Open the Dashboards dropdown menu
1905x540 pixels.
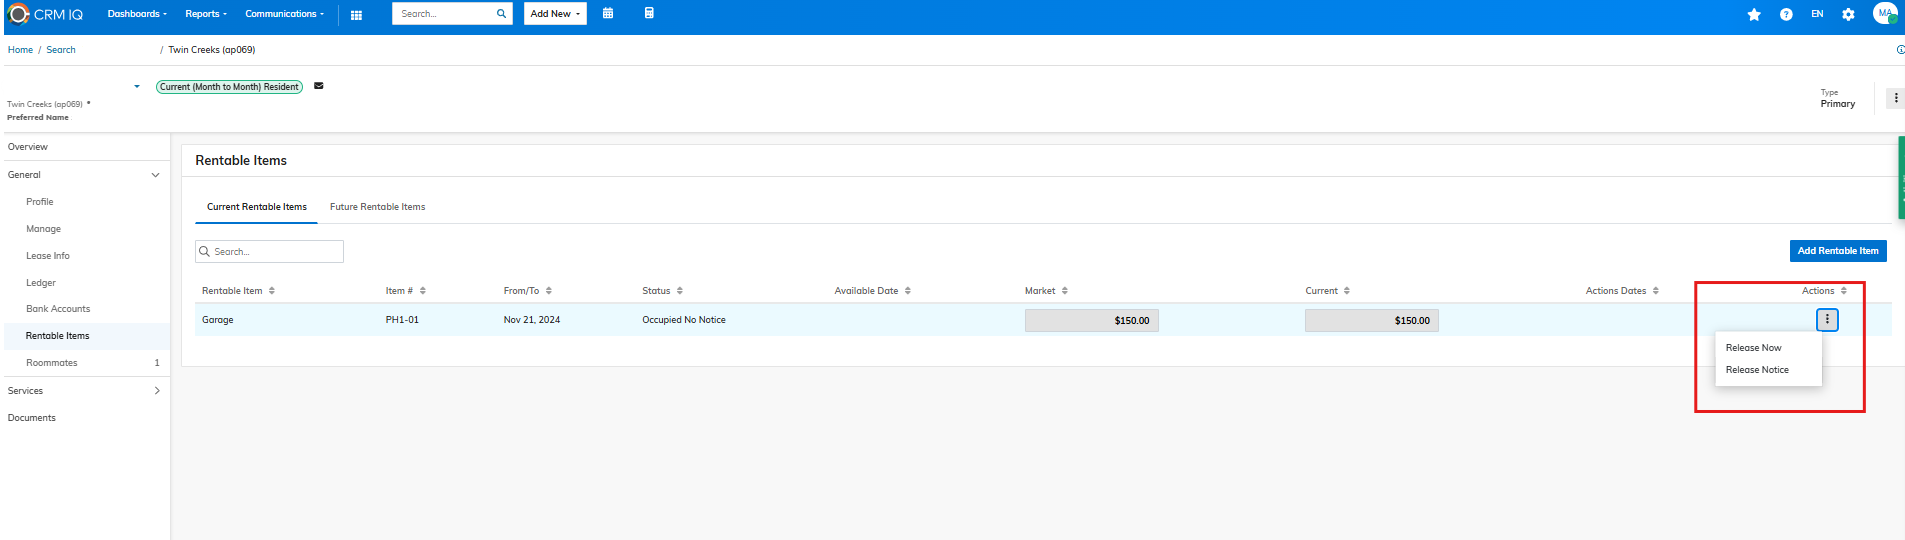coord(137,14)
